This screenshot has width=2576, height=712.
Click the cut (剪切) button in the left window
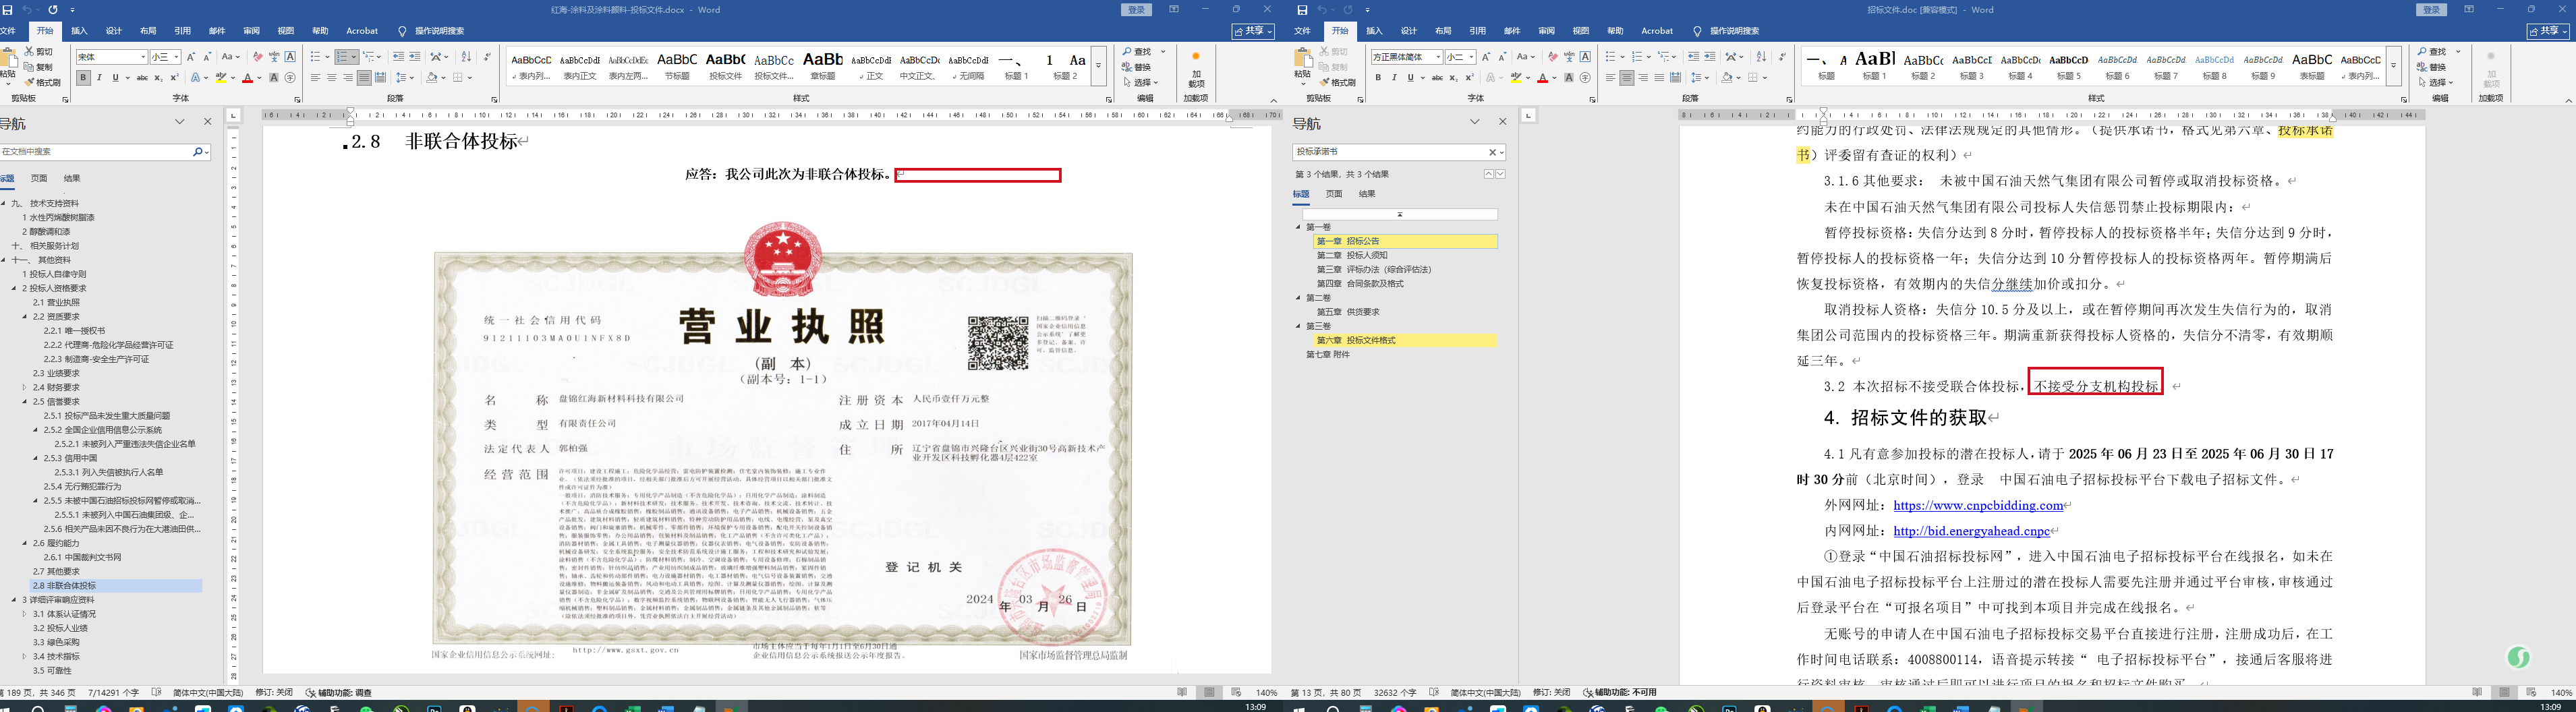39,51
